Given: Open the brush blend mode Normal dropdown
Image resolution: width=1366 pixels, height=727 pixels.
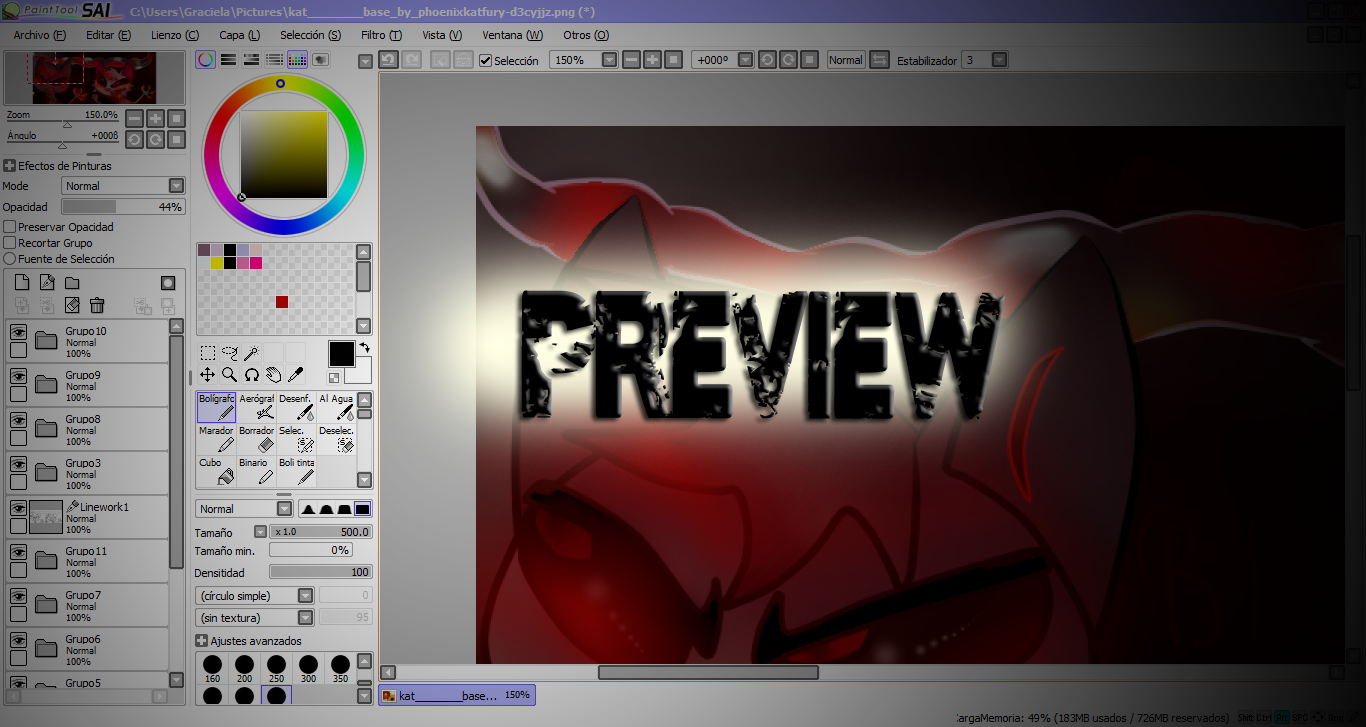Looking at the screenshot, I should (x=244, y=509).
